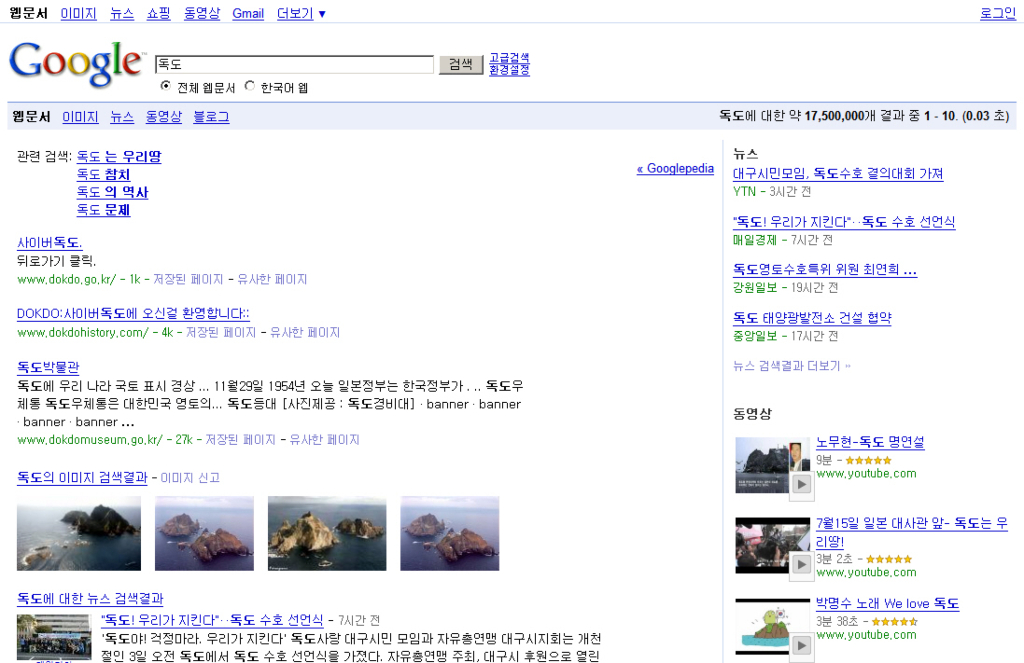Open 이미지 in the top navigation bar
The width and height of the screenshot is (1024, 663).
78,13
